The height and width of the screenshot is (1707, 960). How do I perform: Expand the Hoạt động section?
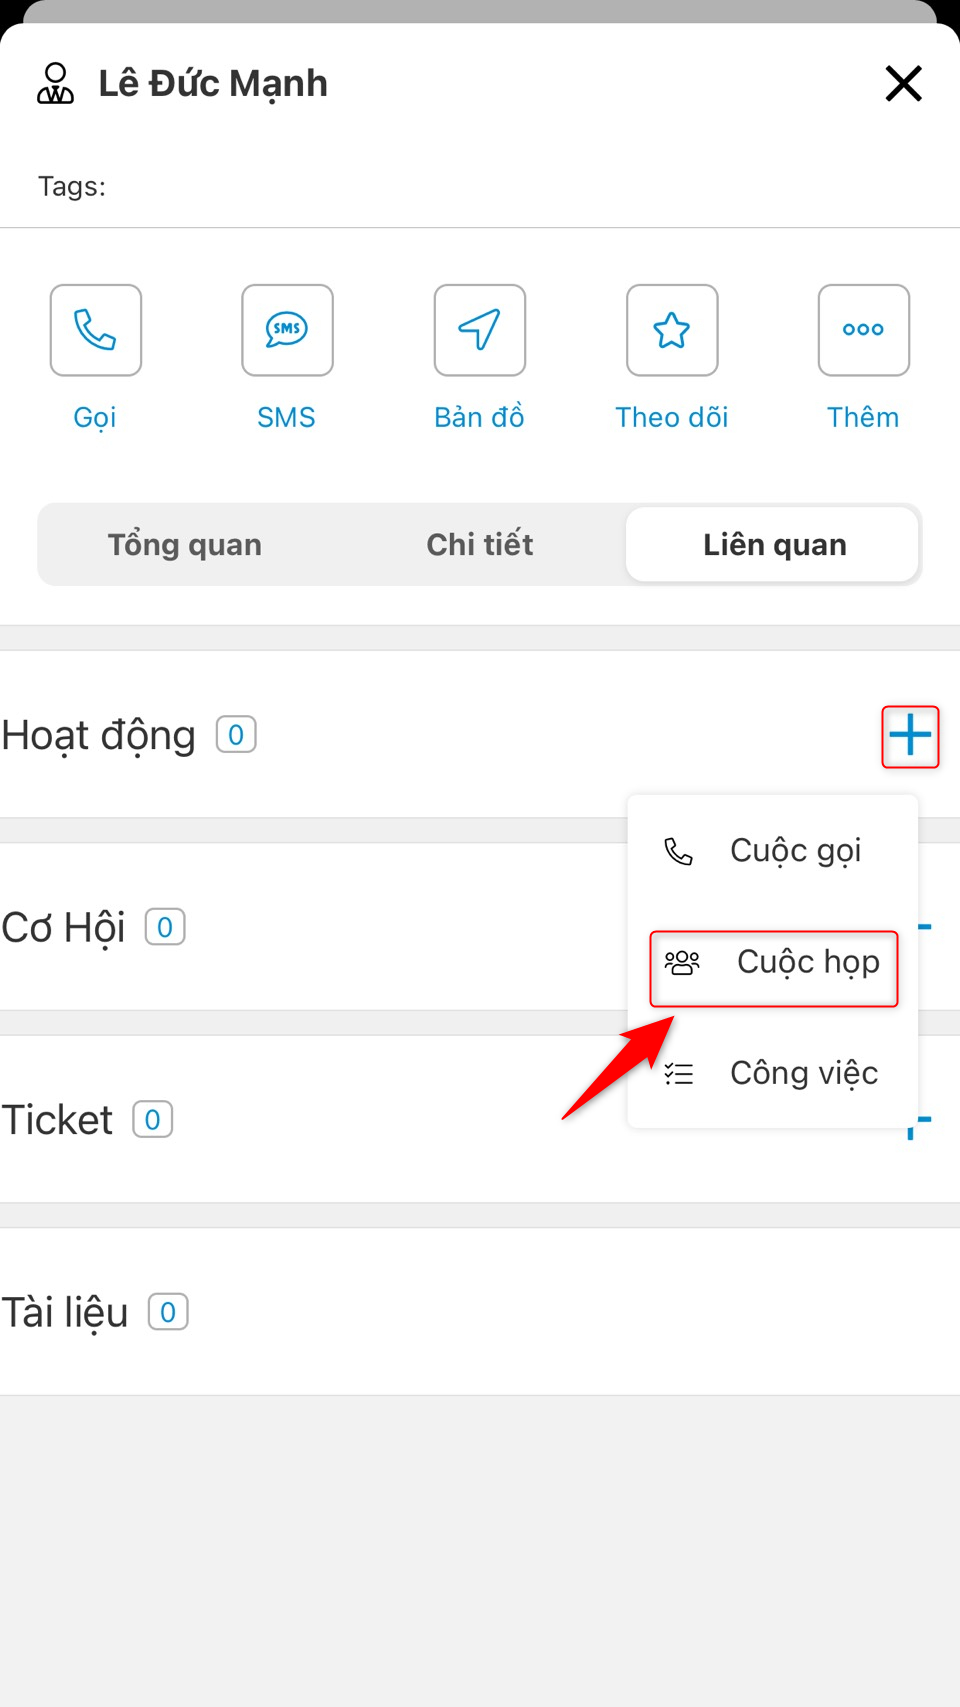(x=99, y=736)
